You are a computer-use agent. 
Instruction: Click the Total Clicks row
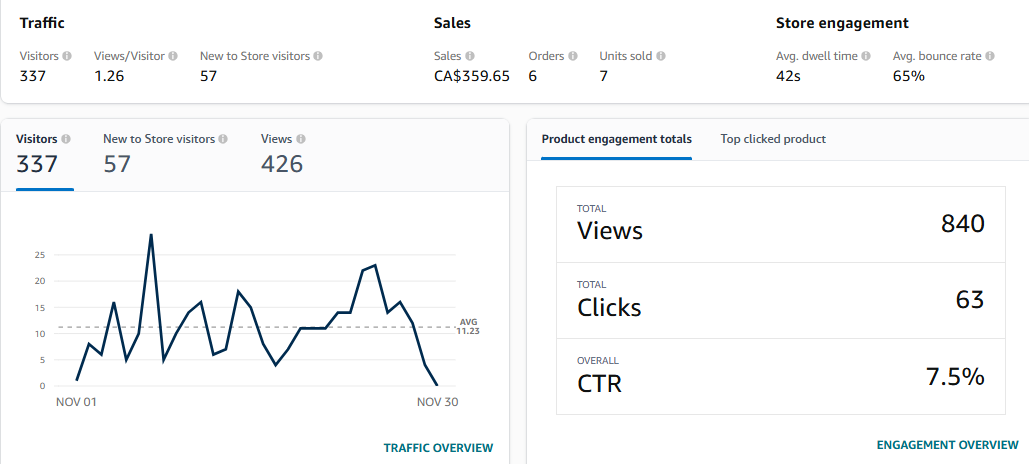pos(781,300)
